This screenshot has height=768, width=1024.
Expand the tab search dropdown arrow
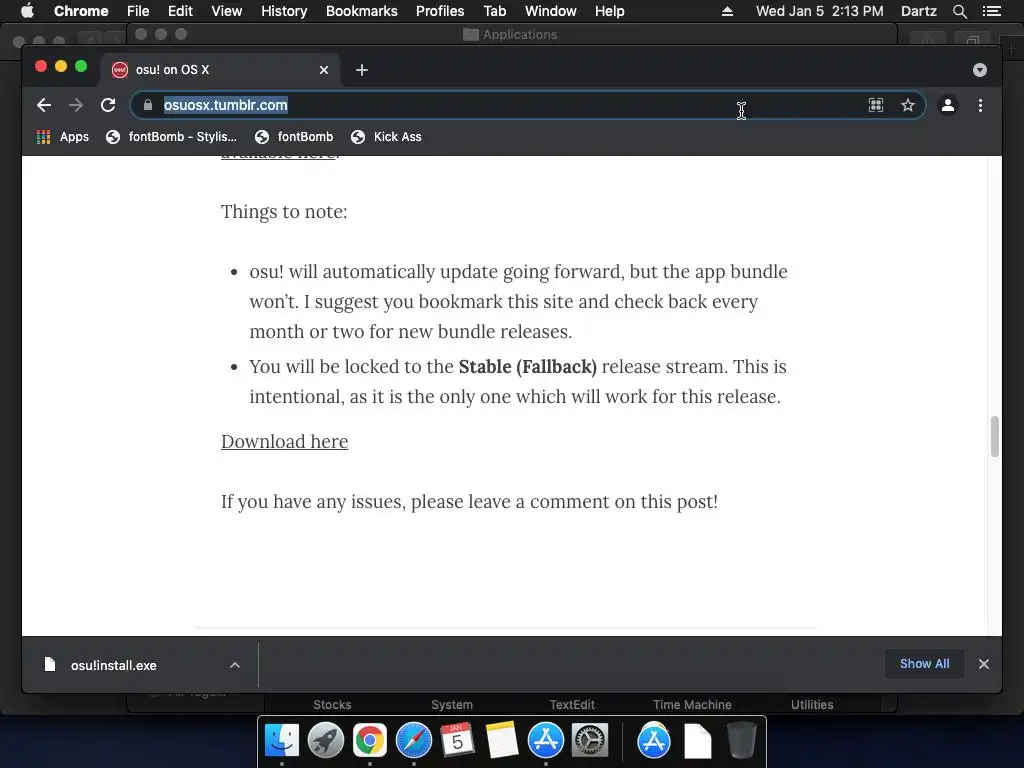point(980,70)
